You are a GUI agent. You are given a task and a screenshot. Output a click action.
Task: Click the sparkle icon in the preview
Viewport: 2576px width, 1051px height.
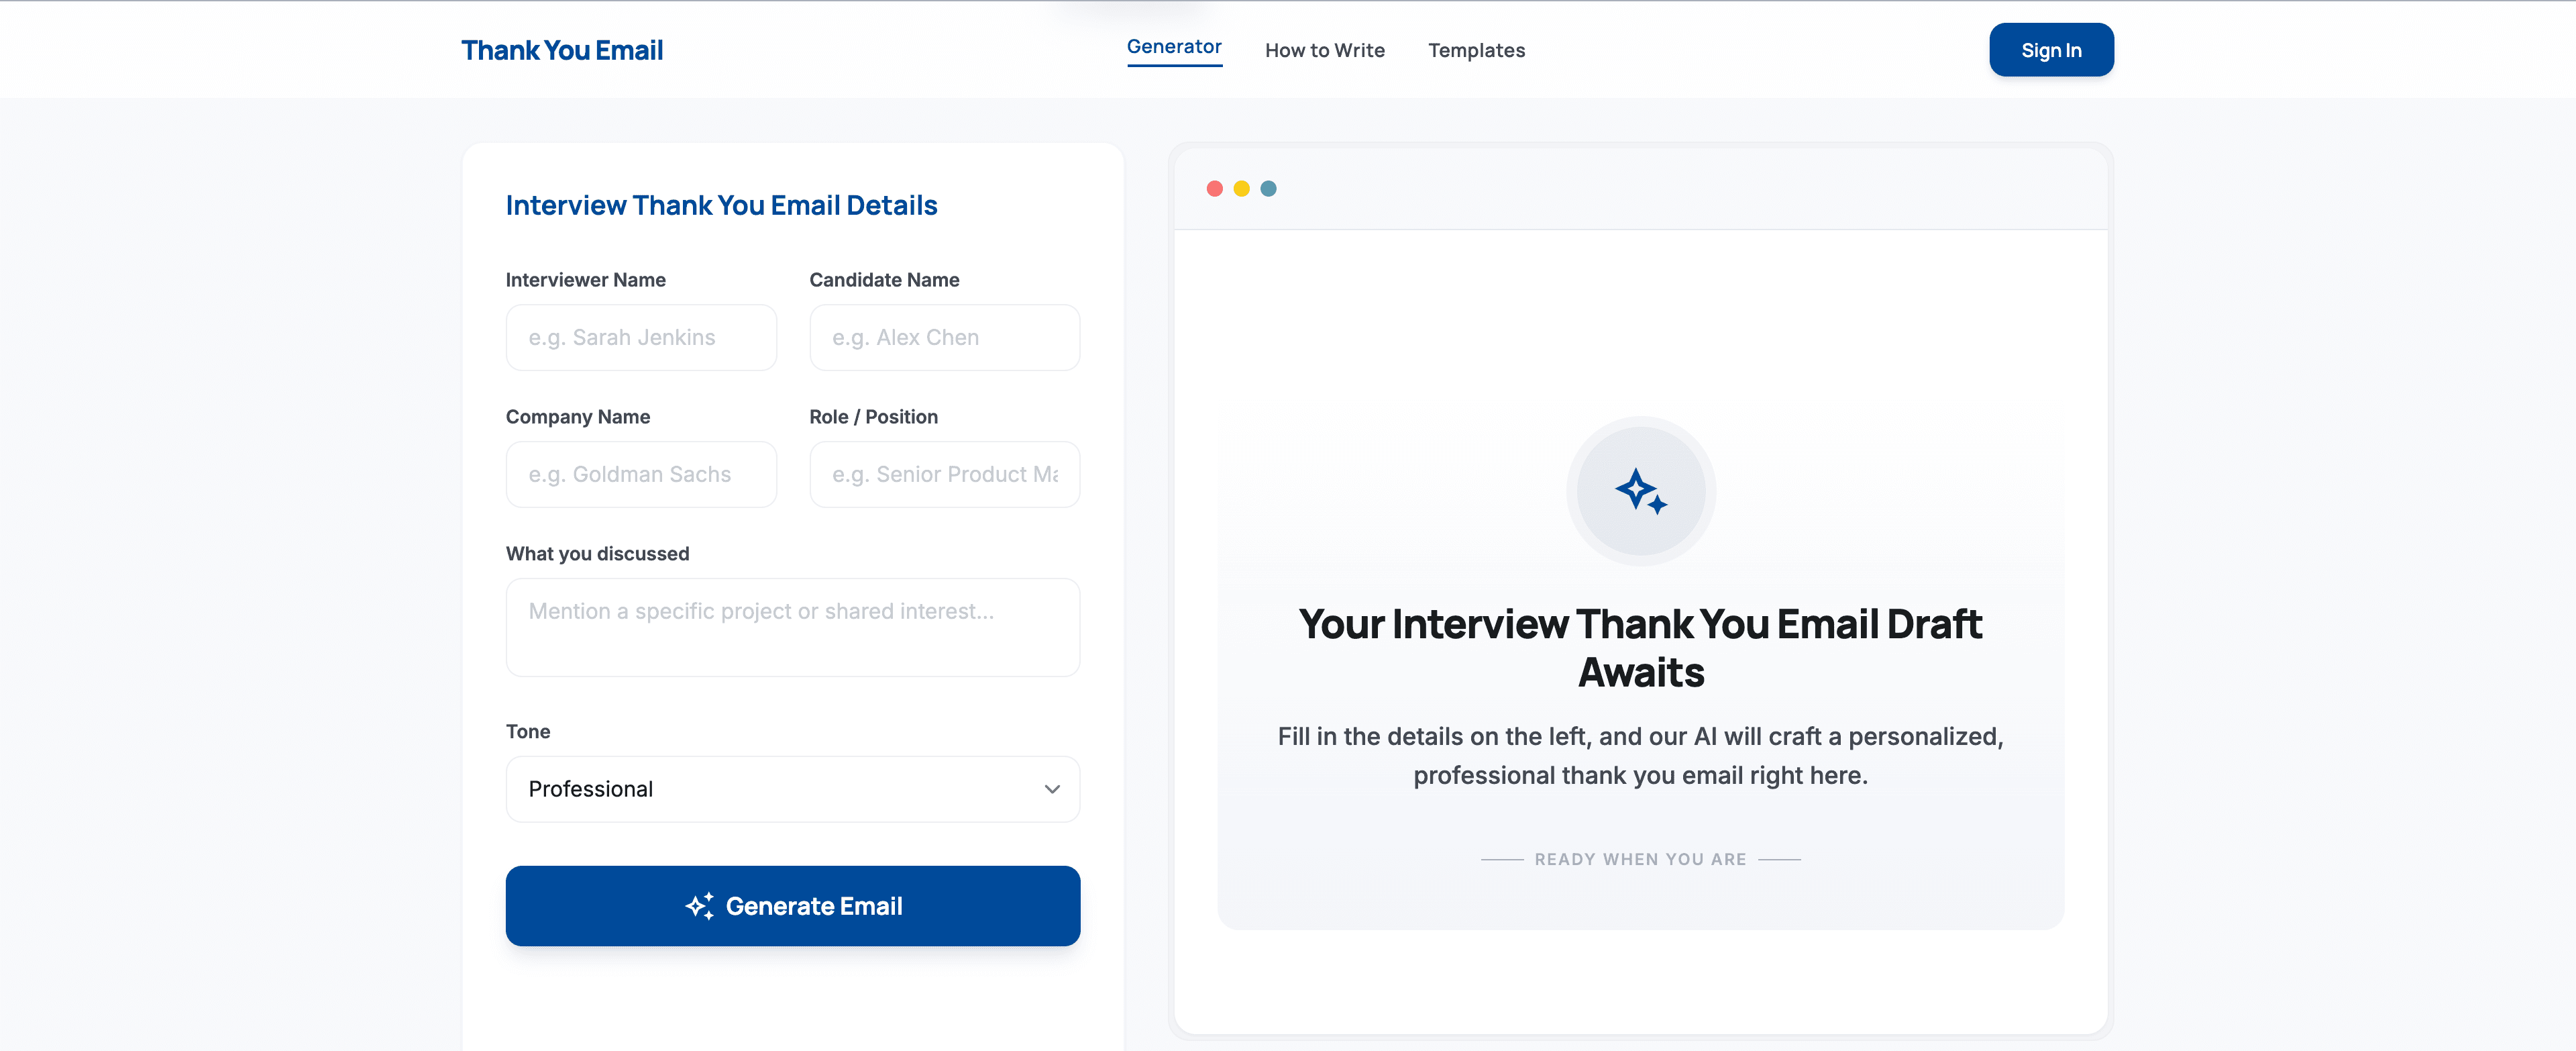pos(1641,491)
